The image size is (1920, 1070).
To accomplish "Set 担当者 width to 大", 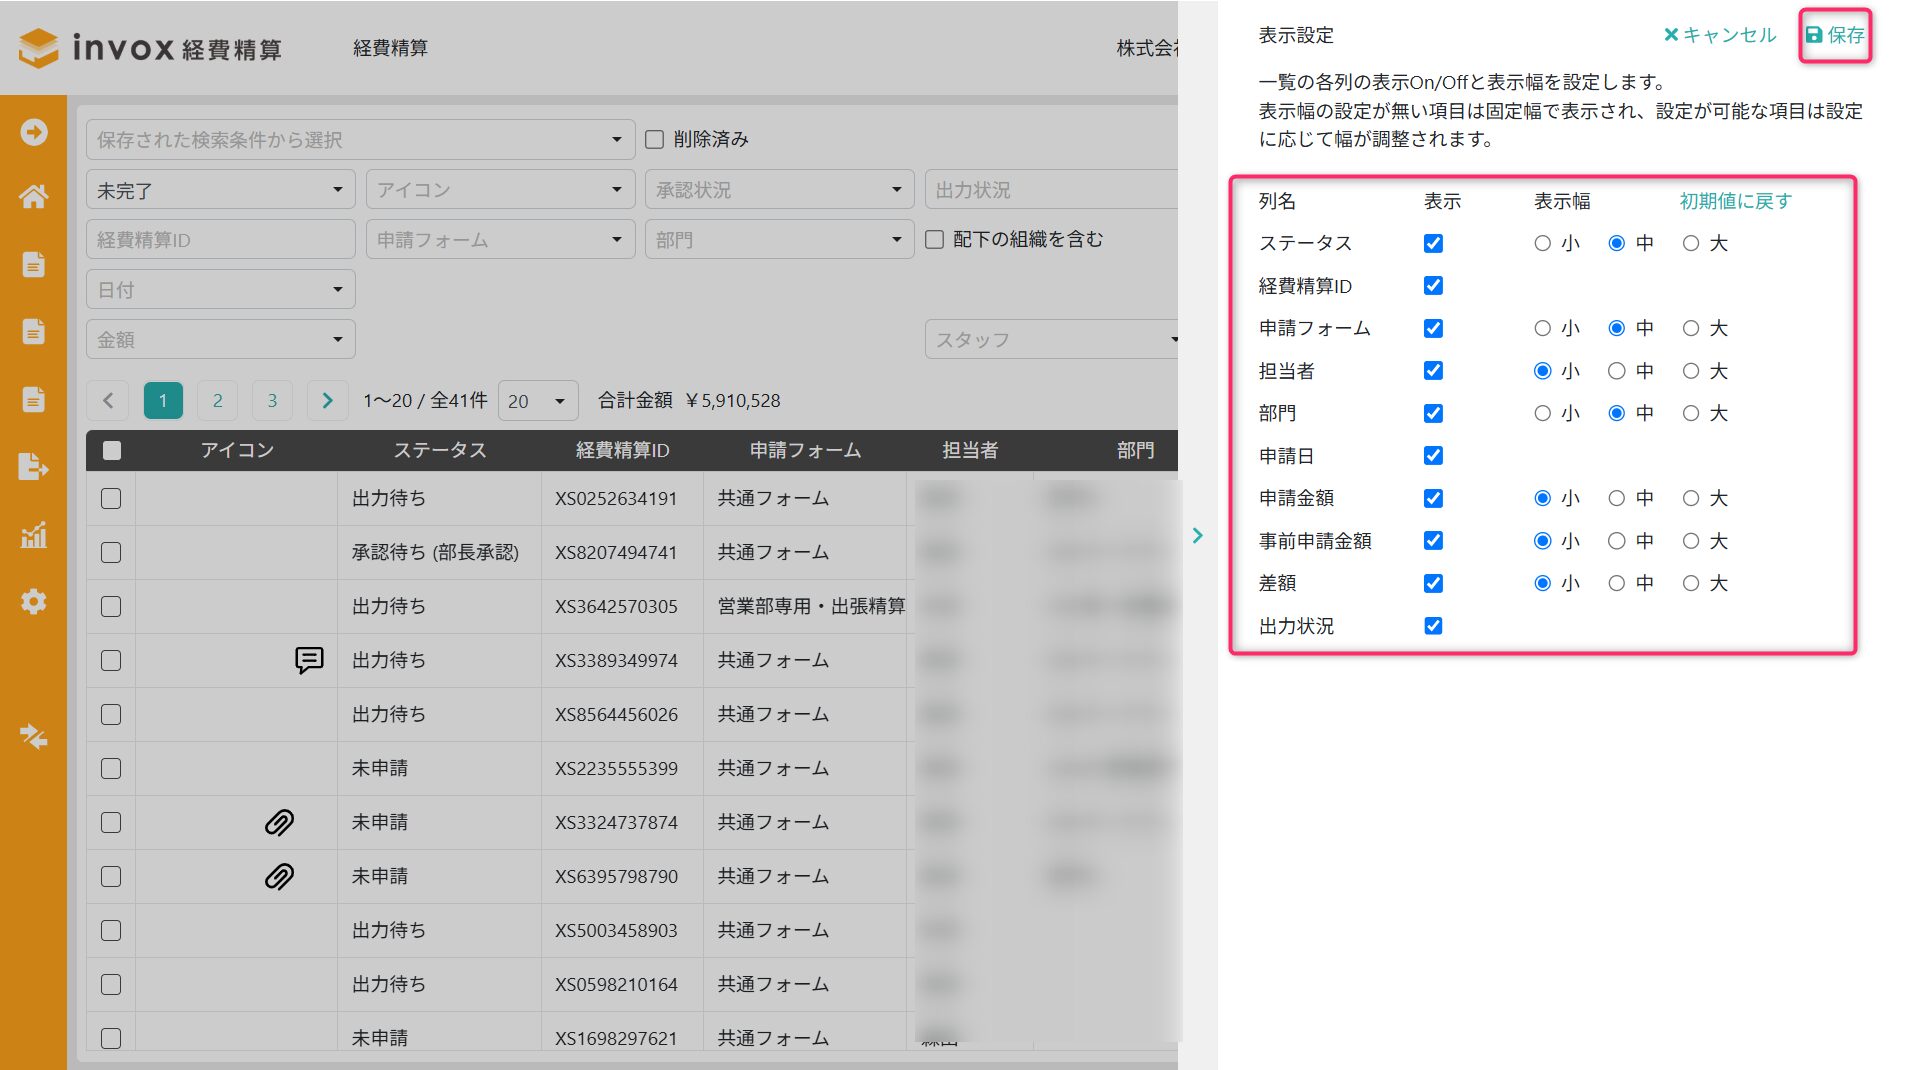I will tap(1691, 371).
